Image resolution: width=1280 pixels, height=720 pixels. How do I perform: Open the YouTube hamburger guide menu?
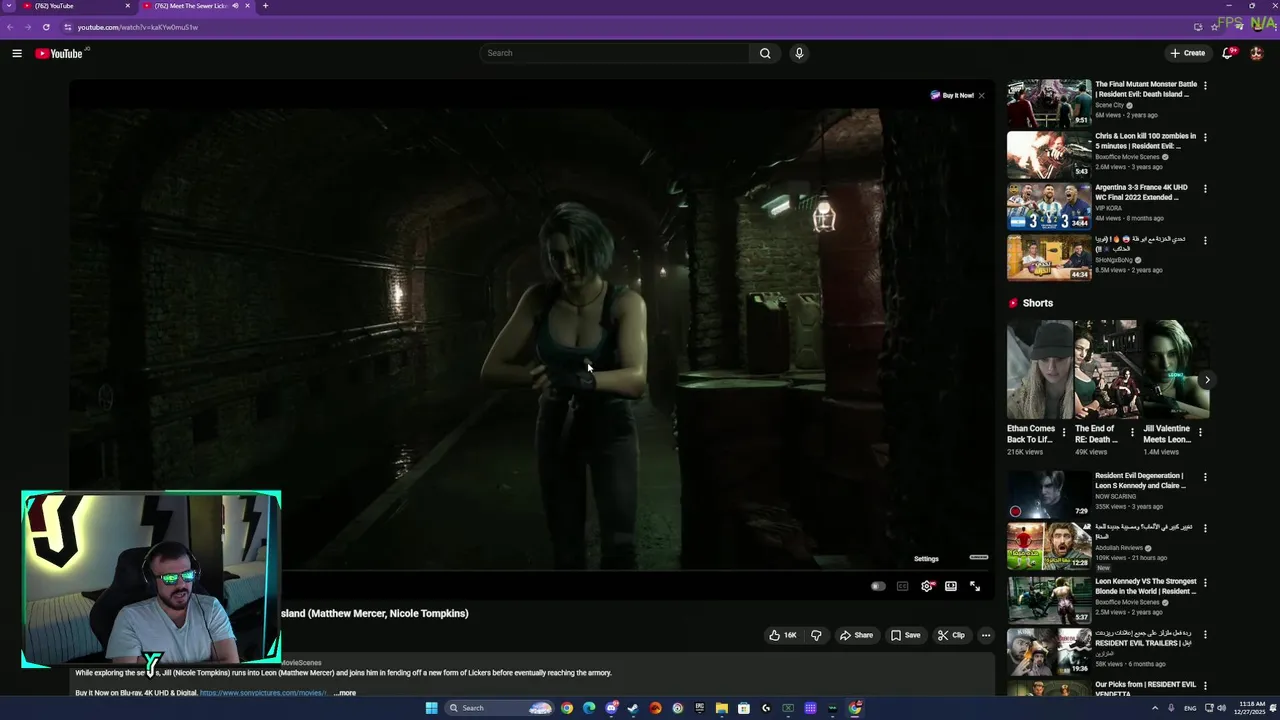pos(17,53)
